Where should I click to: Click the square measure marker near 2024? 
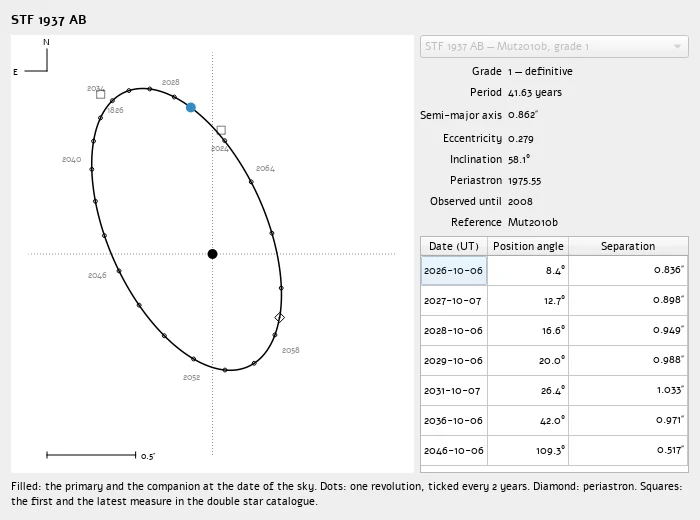(221, 130)
